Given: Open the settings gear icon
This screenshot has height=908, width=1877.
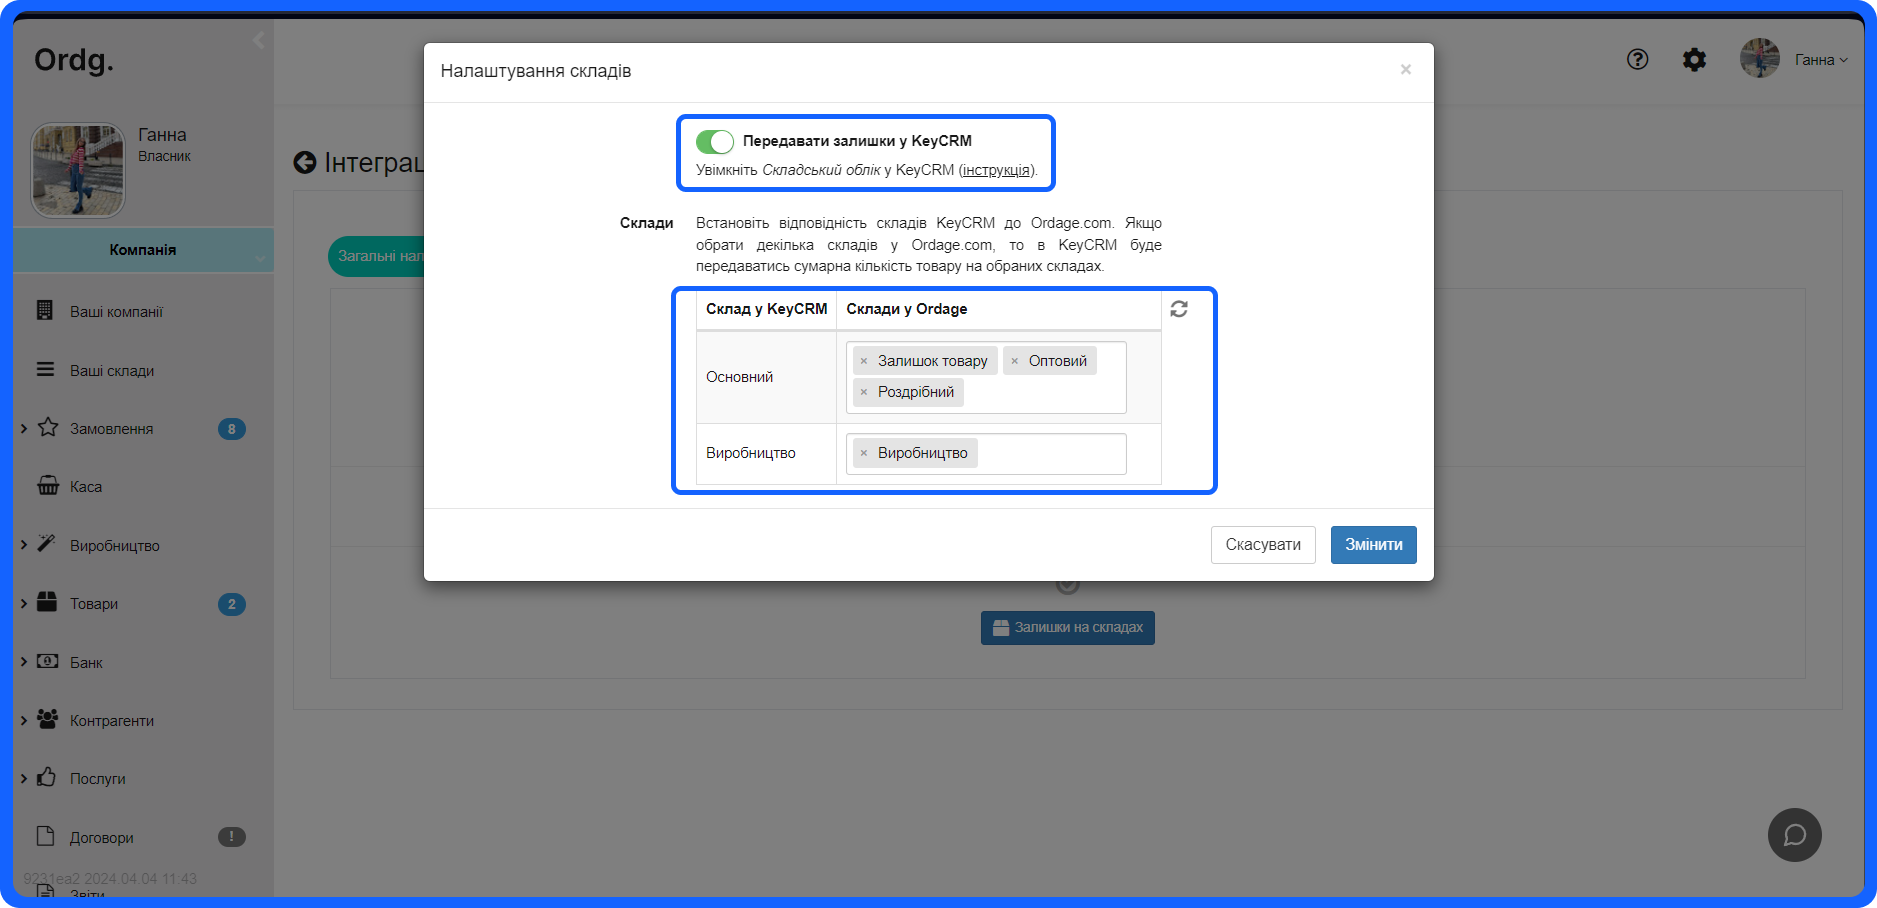Looking at the screenshot, I should [x=1694, y=60].
